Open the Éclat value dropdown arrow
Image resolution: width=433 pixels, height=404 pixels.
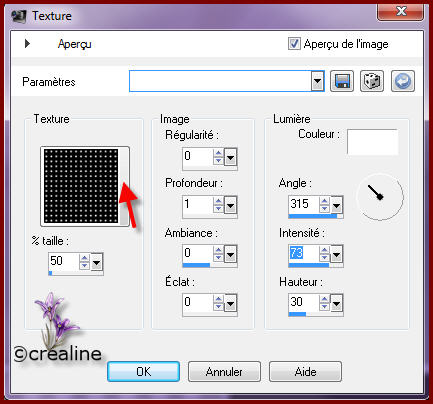pyautogui.click(x=231, y=303)
